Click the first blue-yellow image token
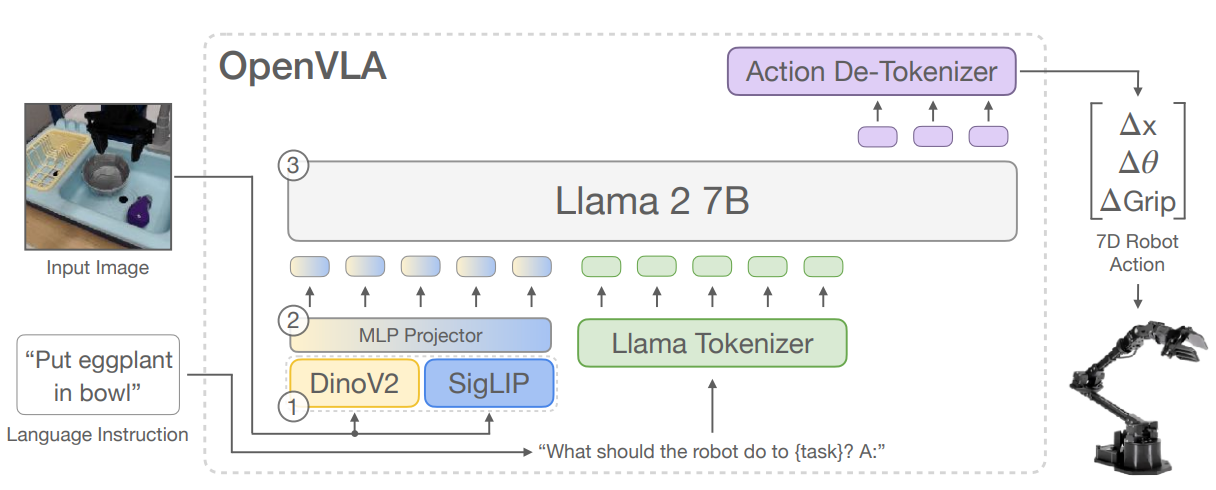The height and width of the screenshot is (490, 1216). (309, 267)
